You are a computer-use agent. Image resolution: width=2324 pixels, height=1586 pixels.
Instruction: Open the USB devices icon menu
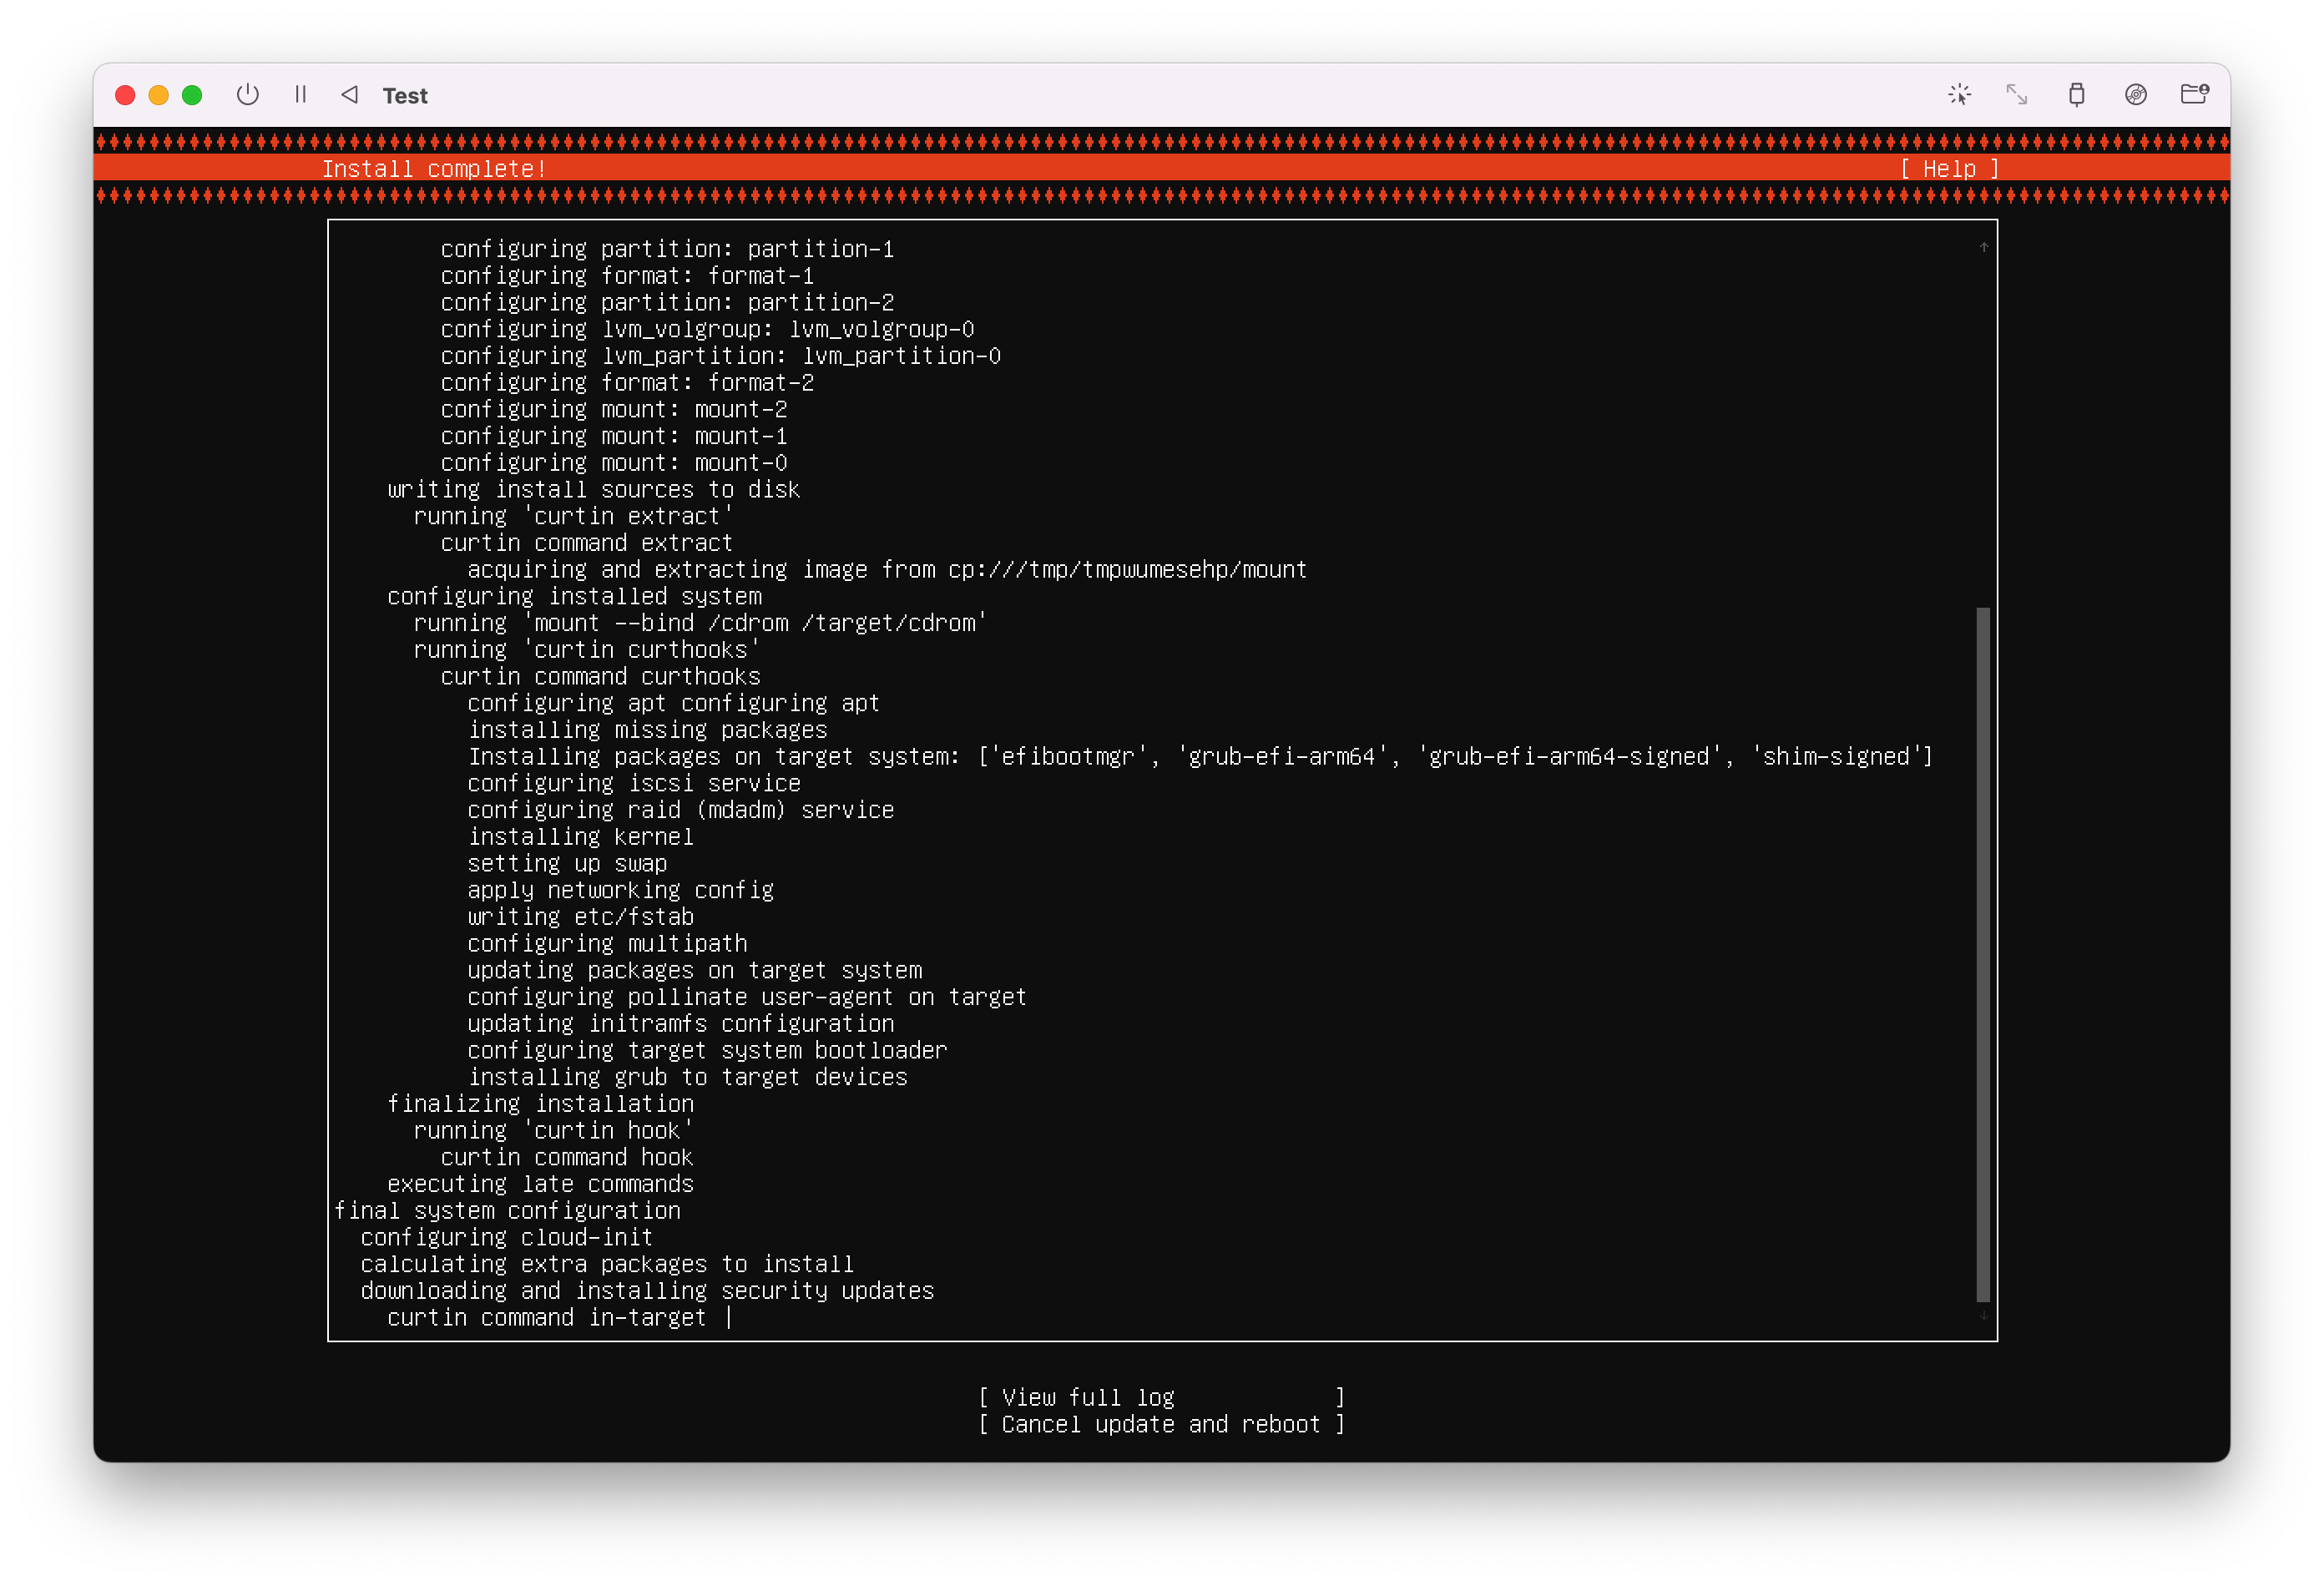tap(2076, 95)
